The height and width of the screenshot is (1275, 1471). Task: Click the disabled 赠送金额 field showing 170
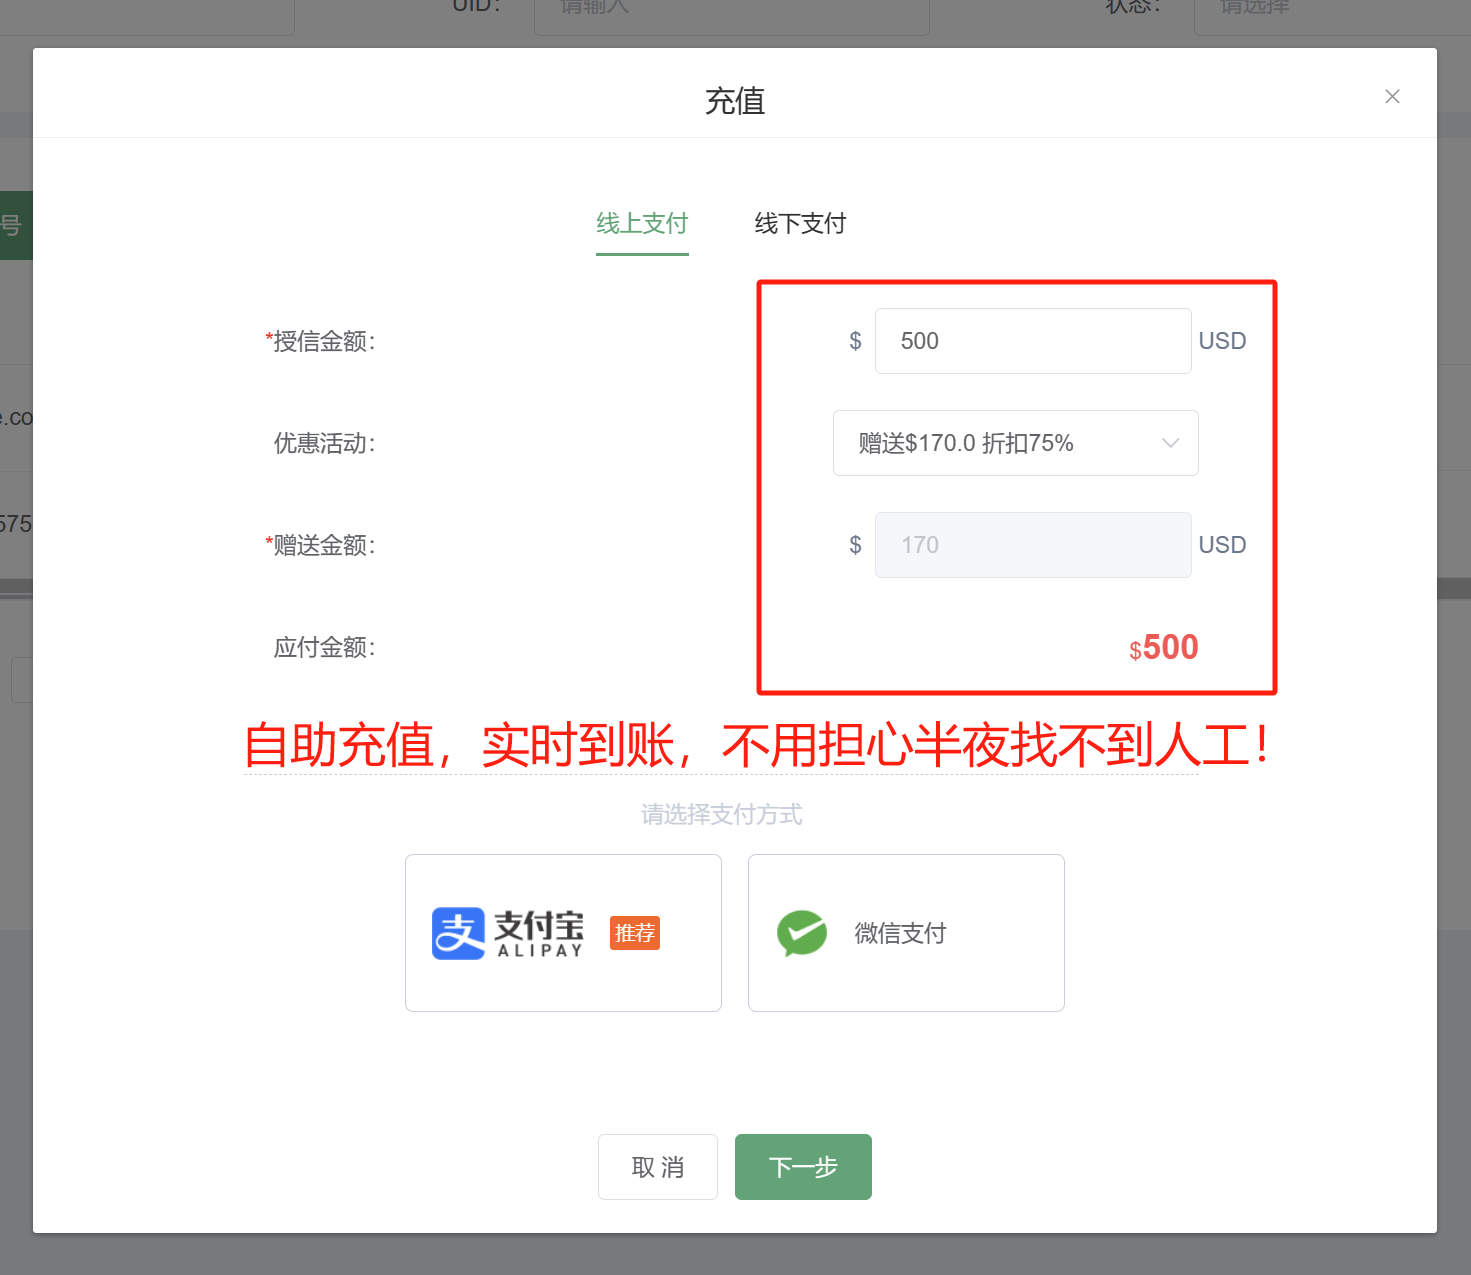(1032, 545)
